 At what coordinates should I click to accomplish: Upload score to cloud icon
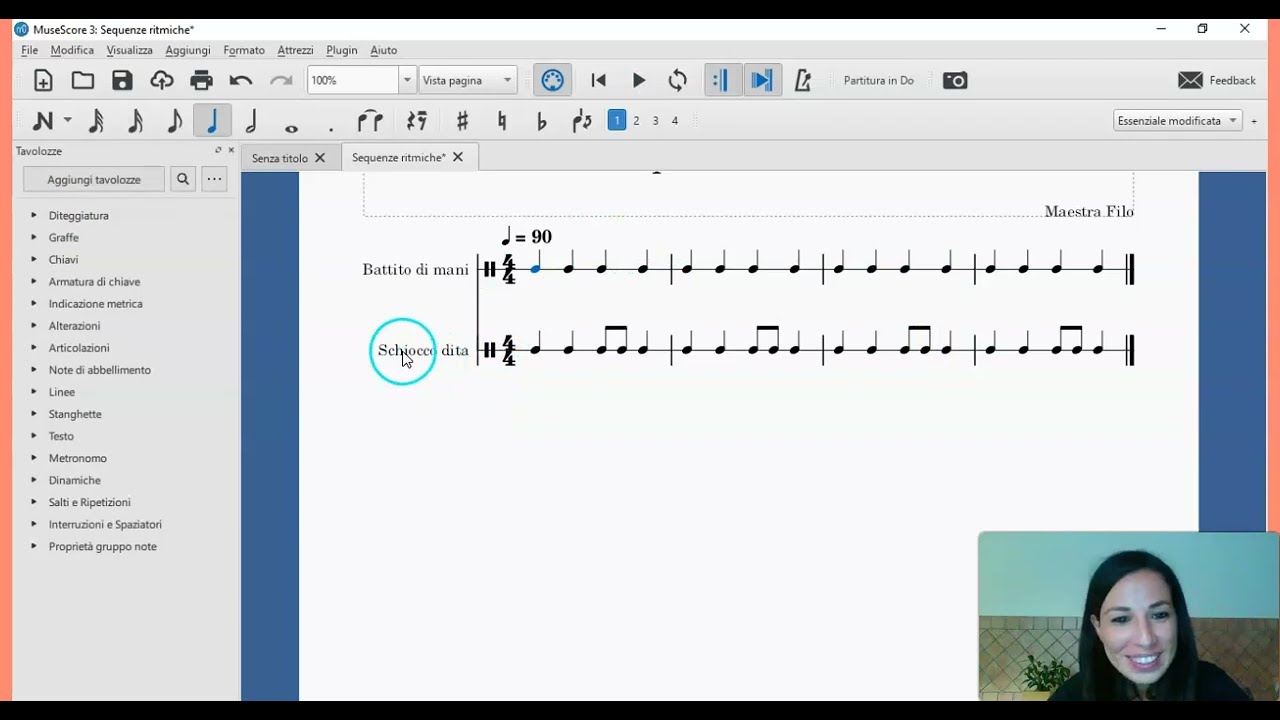click(162, 81)
